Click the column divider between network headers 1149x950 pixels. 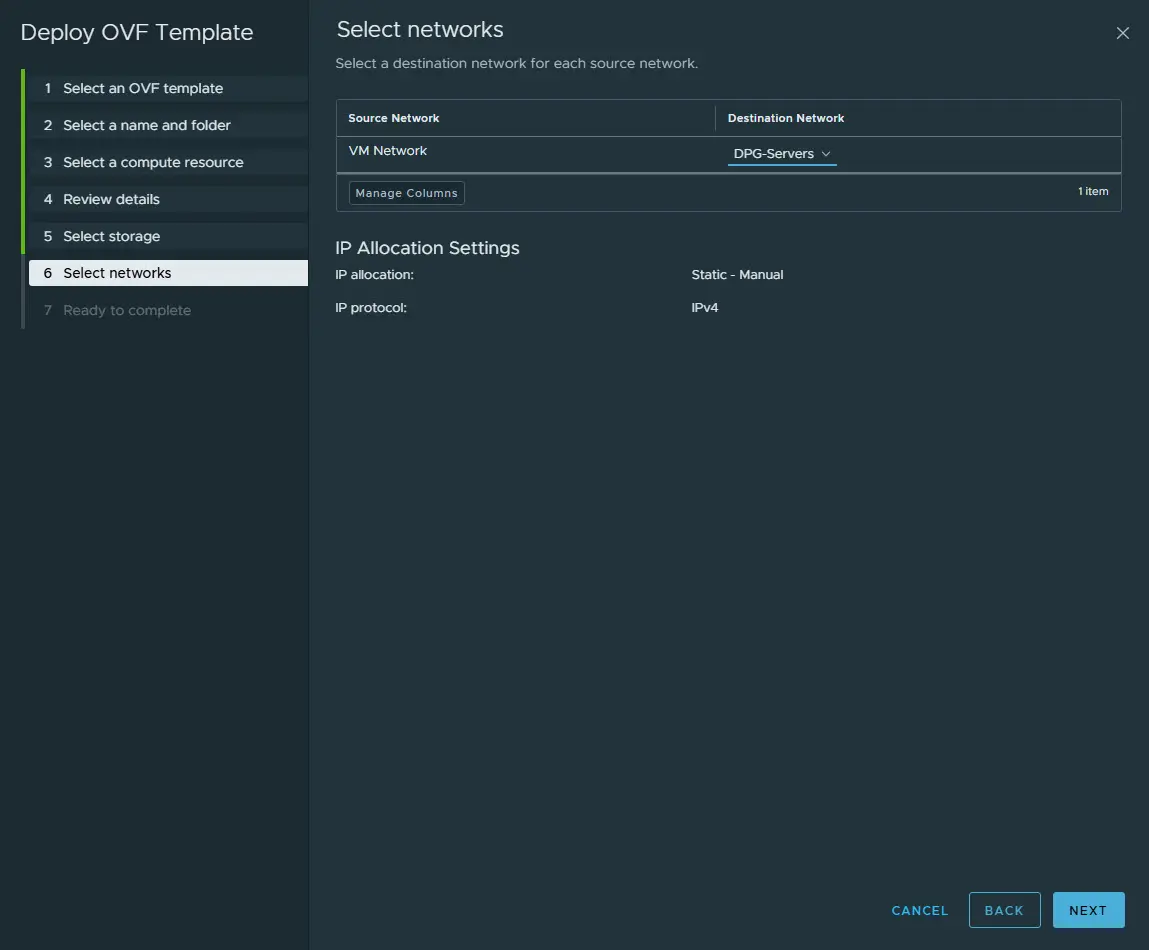click(716, 118)
